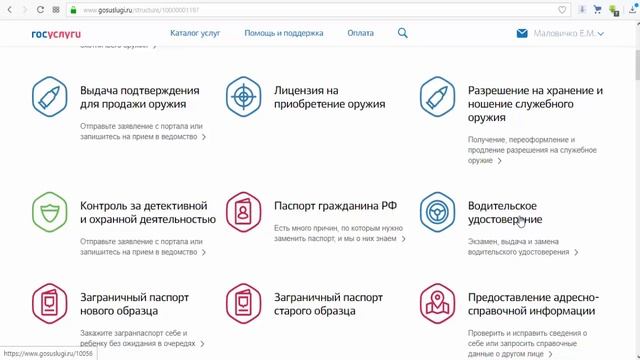Click the icon for new-style foreign passport
The width and height of the screenshot is (640, 360).
coord(50,304)
